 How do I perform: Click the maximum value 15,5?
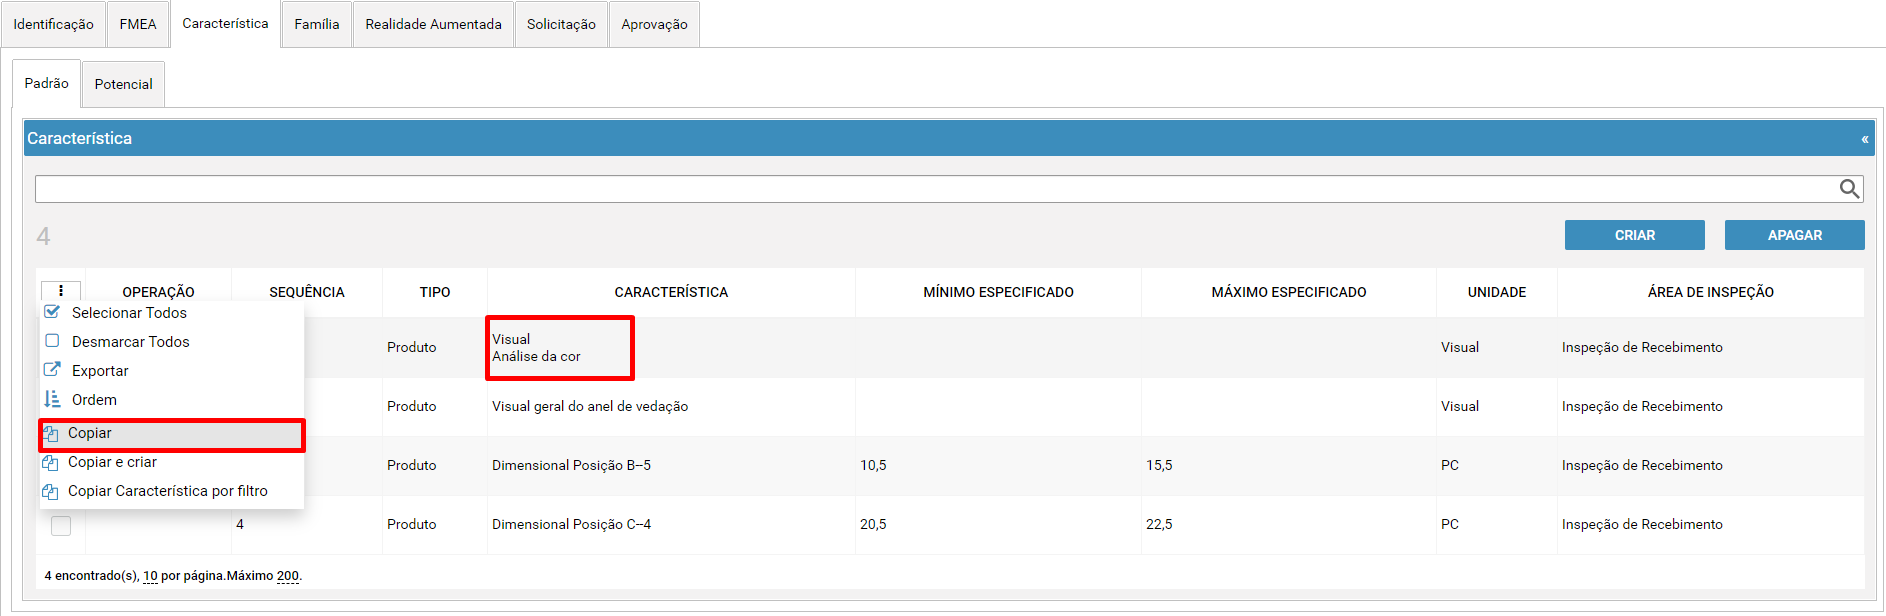pos(1159,465)
